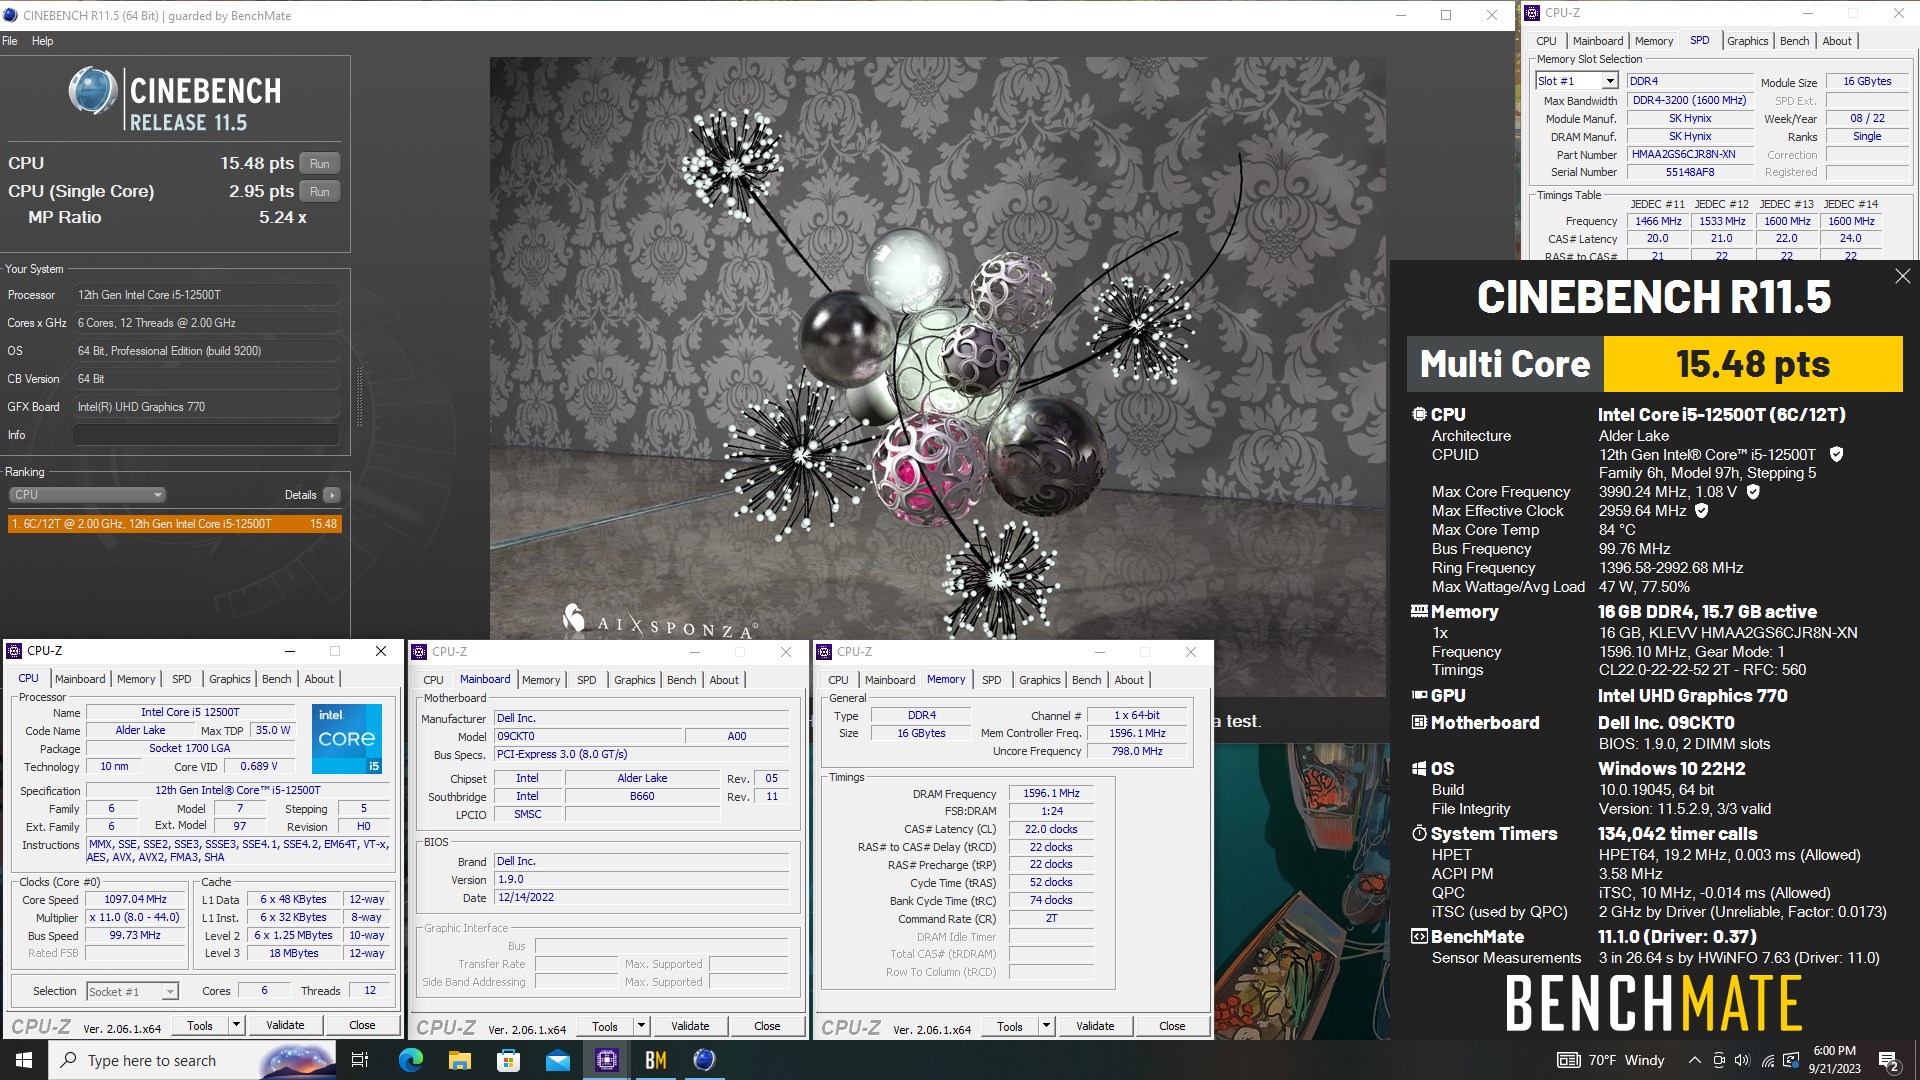This screenshot has width=1920, height=1080.
Task: Click the Model field showing 09CKT0
Action: click(588, 736)
